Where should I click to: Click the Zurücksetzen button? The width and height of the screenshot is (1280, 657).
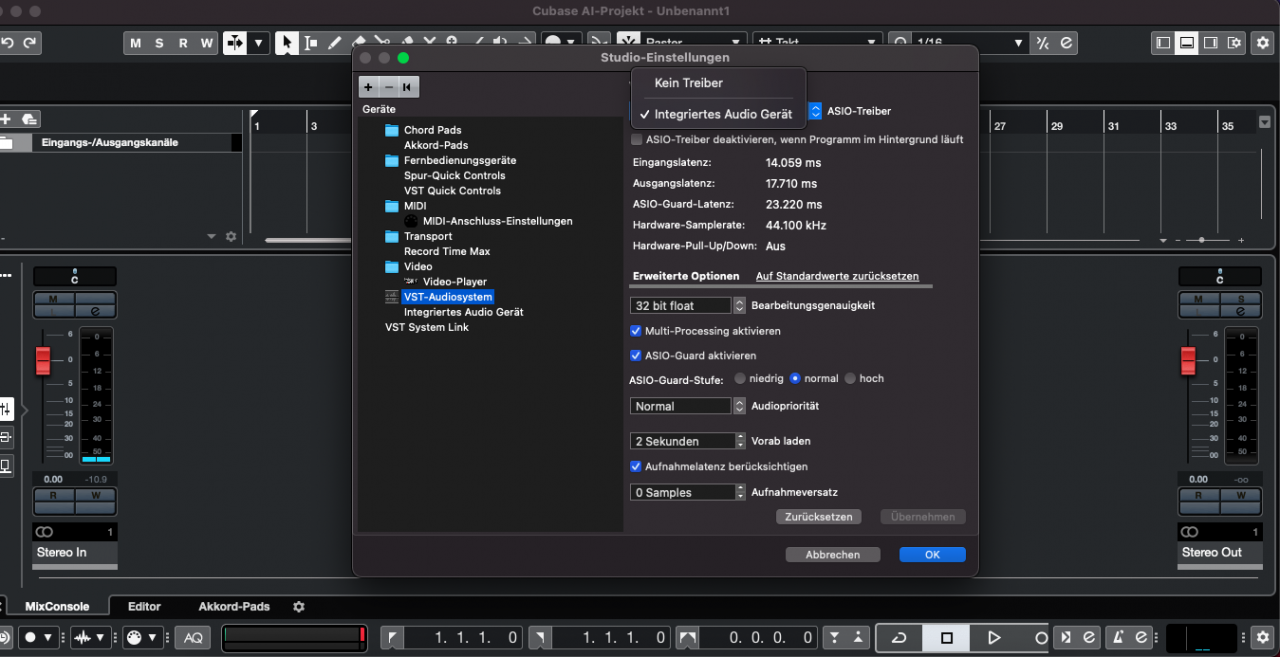[818, 517]
